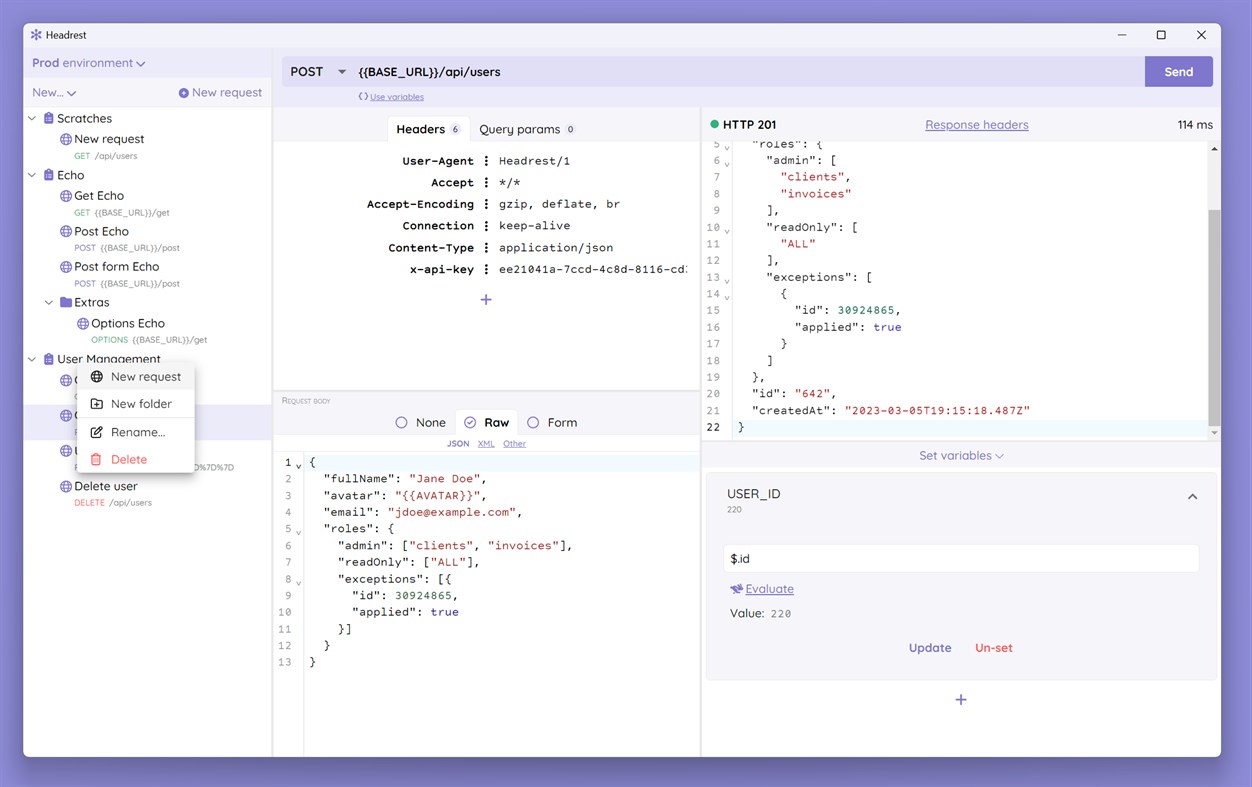Click the globe icon of Post form Echo

coord(66,267)
